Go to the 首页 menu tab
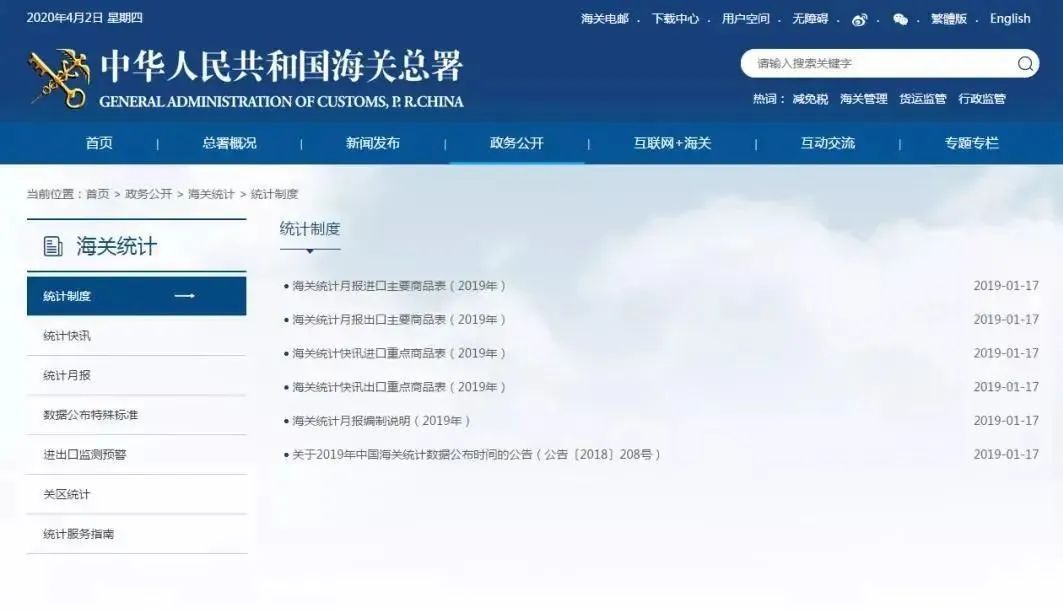 (98, 142)
